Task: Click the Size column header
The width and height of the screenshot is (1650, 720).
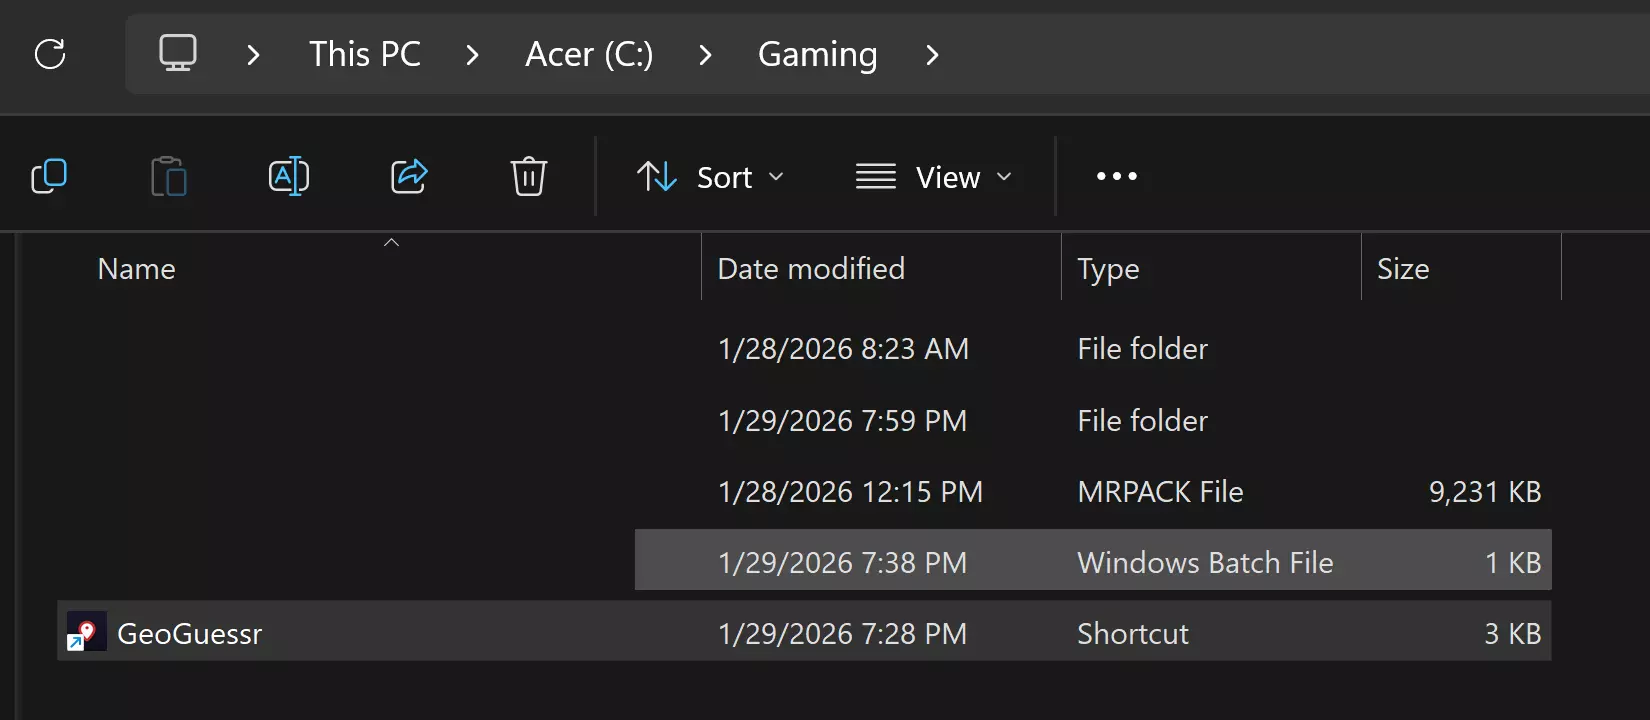Action: coord(1402,268)
